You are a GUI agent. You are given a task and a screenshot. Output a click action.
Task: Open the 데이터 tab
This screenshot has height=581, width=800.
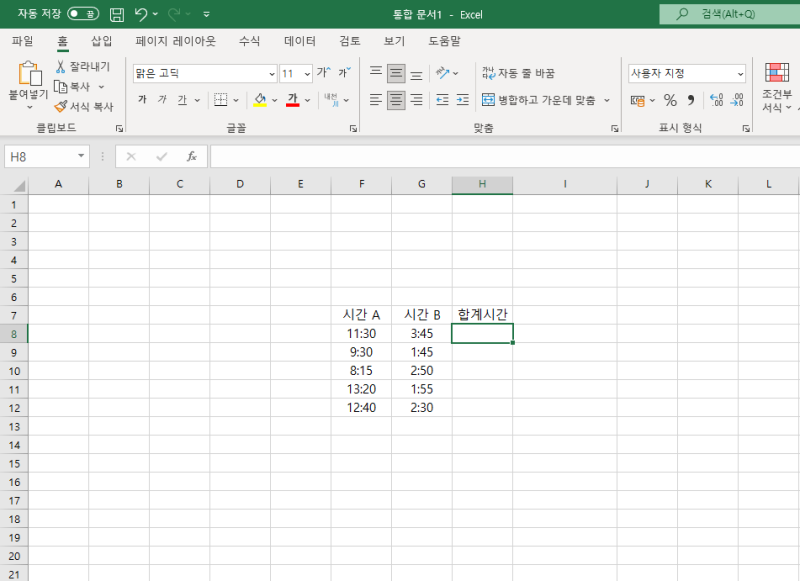pos(300,41)
